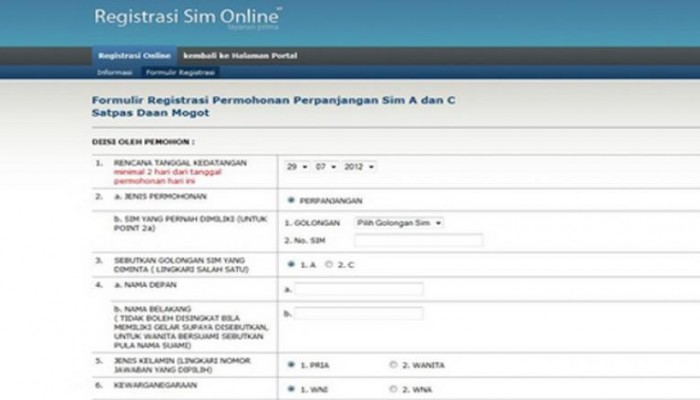This screenshot has height=400, width=700.
Task: Switch to the Informasi sub-tab
Action: pyautogui.click(x=114, y=73)
